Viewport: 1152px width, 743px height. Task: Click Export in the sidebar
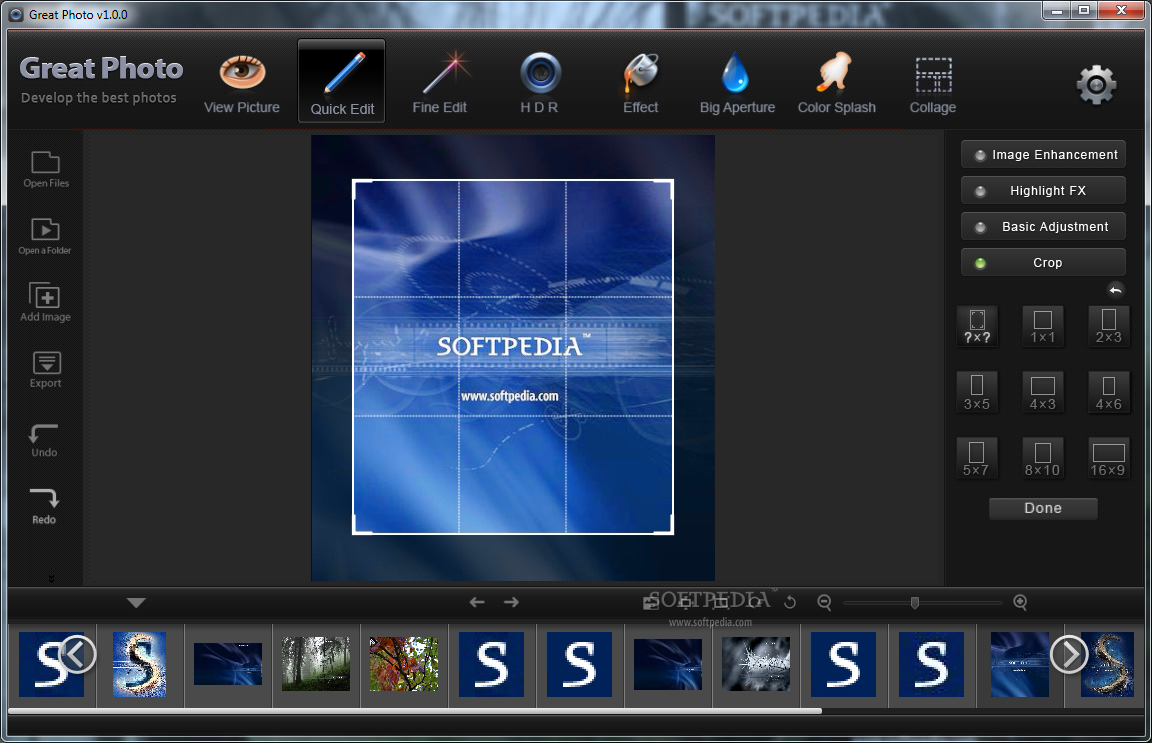[x=46, y=370]
